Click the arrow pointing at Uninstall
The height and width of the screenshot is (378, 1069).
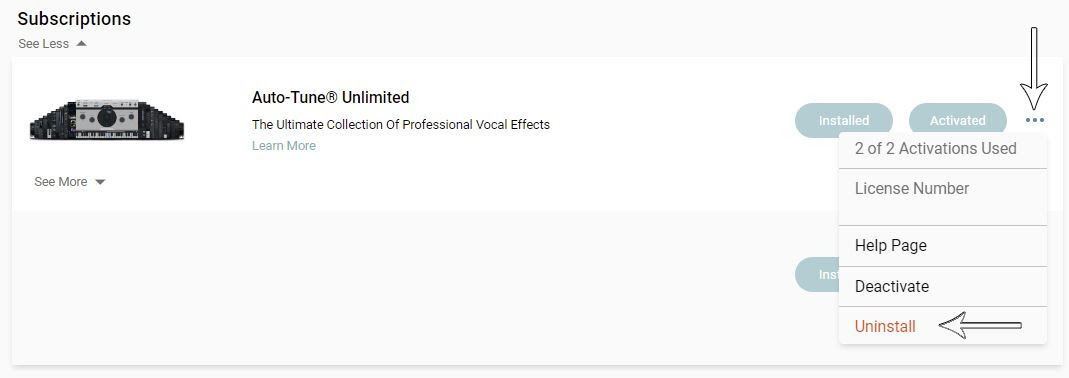(980, 325)
